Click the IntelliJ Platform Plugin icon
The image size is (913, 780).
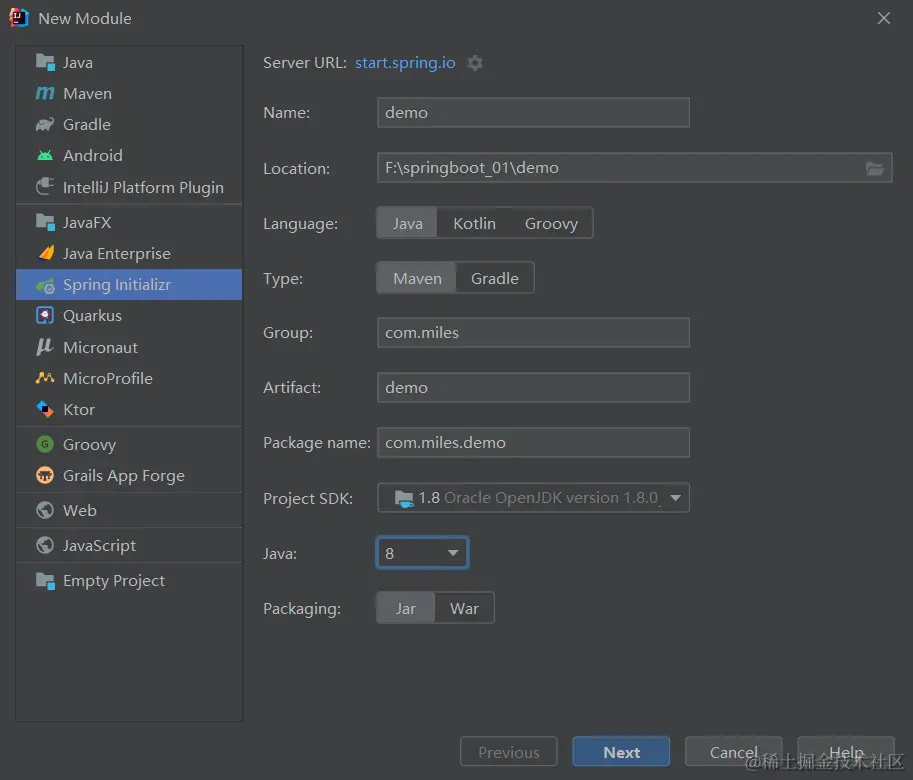coord(45,187)
